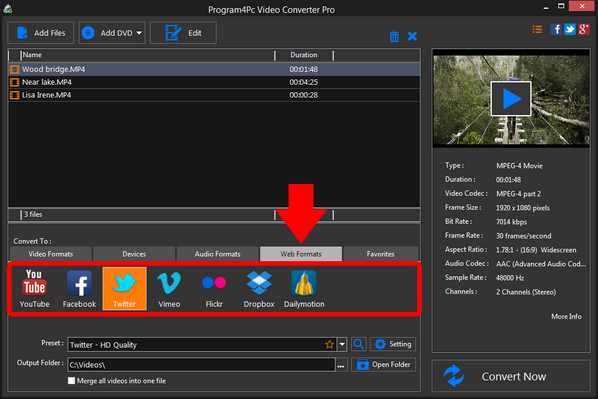
Task: Select the Facebook web format
Action: (79, 288)
